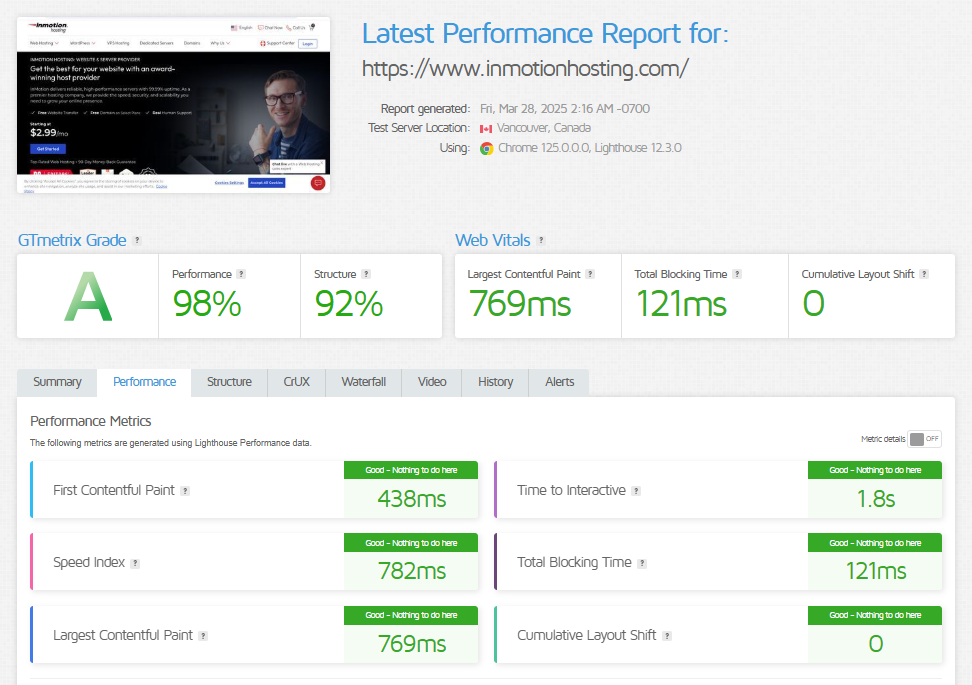Click the 438ms First Contentful Paint value

412,499
